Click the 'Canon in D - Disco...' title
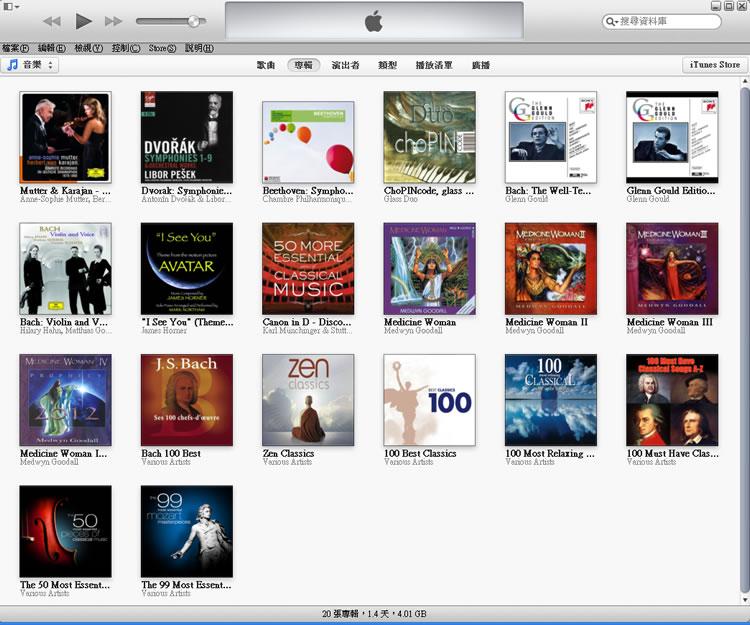The image size is (750, 625). coord(307,322)
